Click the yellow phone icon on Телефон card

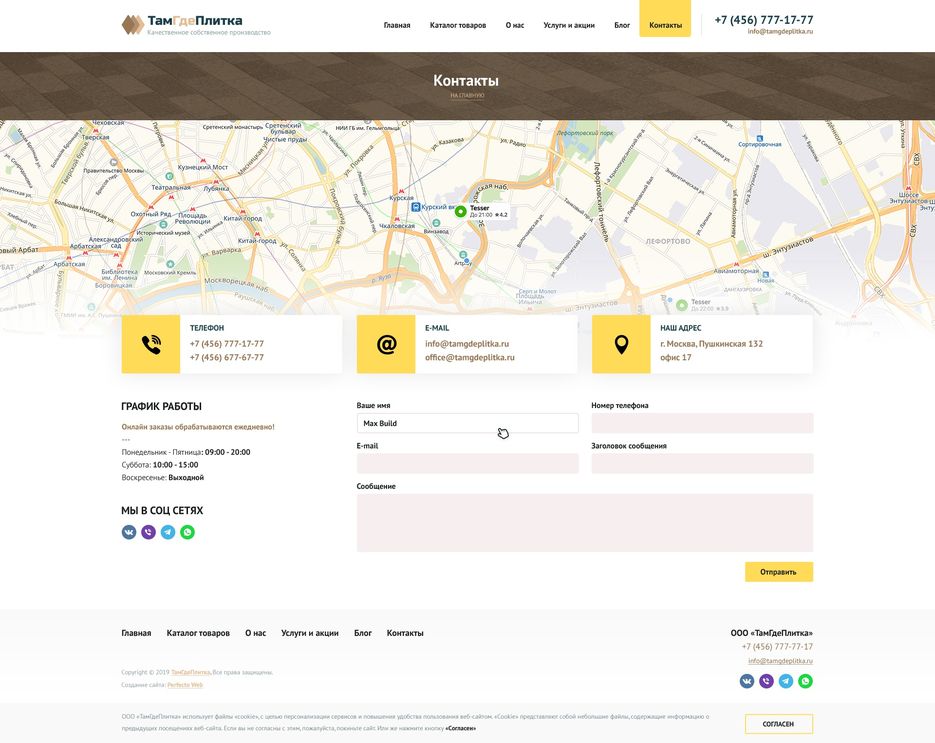[x=151, y=345]
